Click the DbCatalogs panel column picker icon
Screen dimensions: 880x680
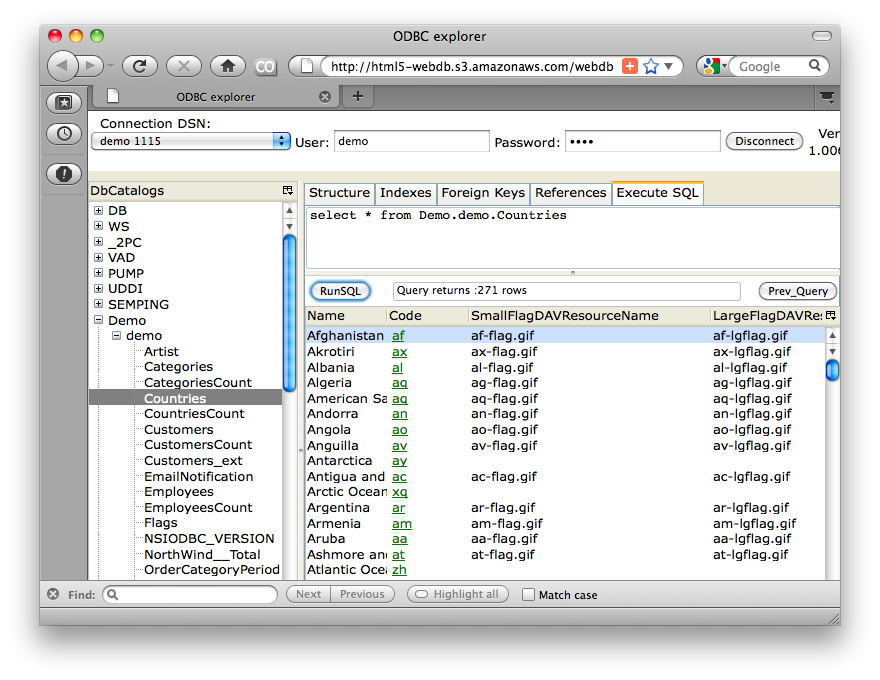click(x=288, y=190)
